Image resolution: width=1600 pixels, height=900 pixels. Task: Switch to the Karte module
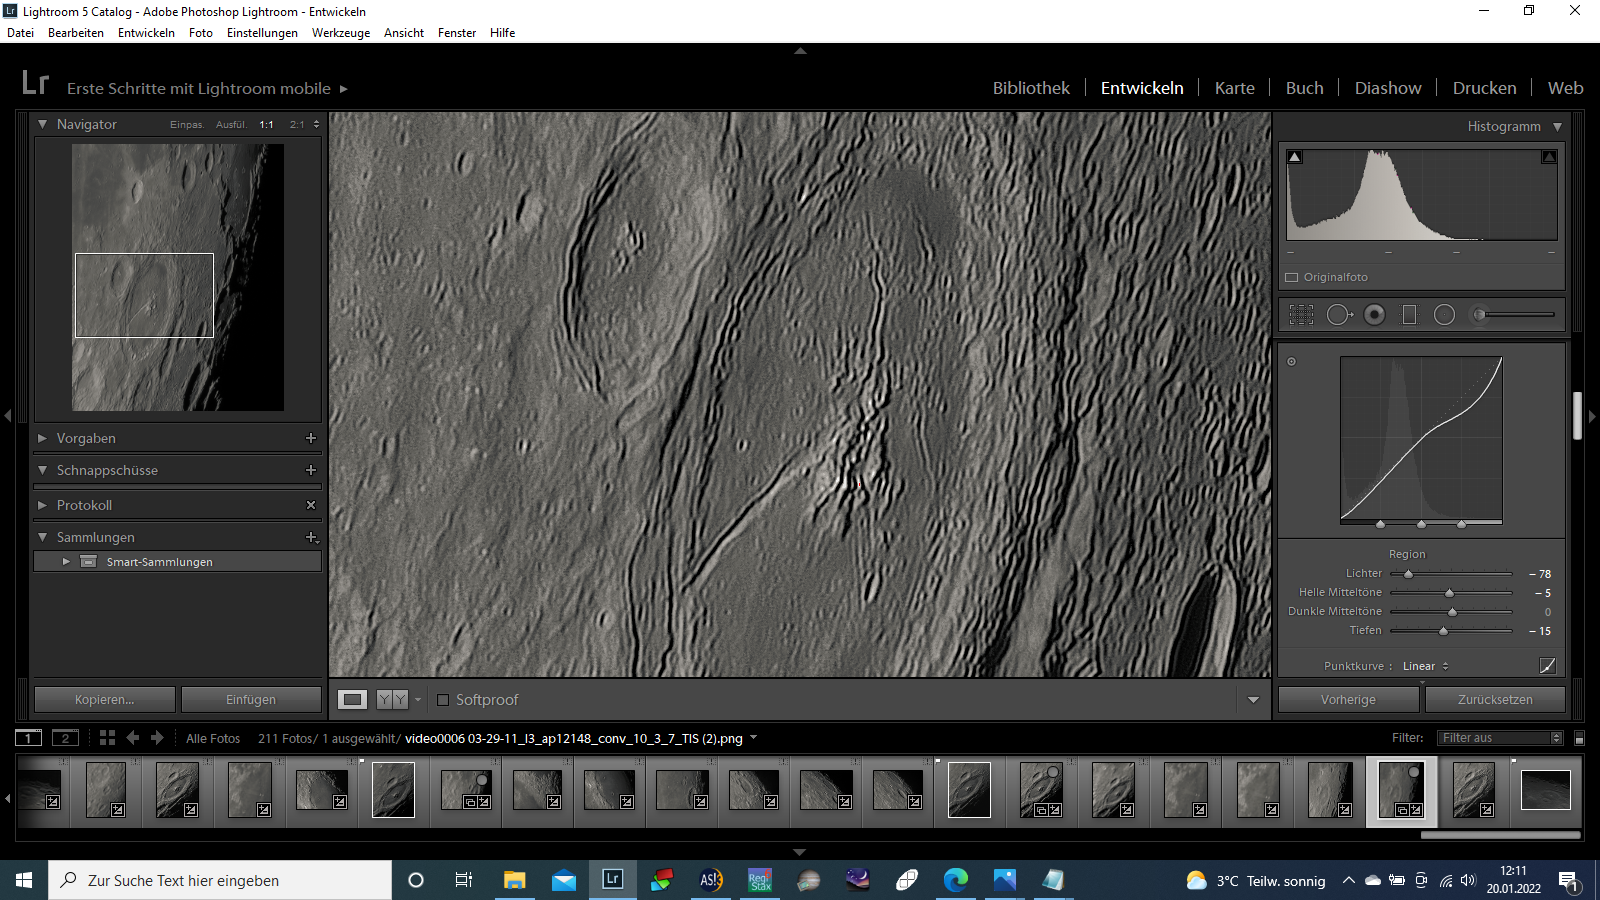(x=1234, y=88)
